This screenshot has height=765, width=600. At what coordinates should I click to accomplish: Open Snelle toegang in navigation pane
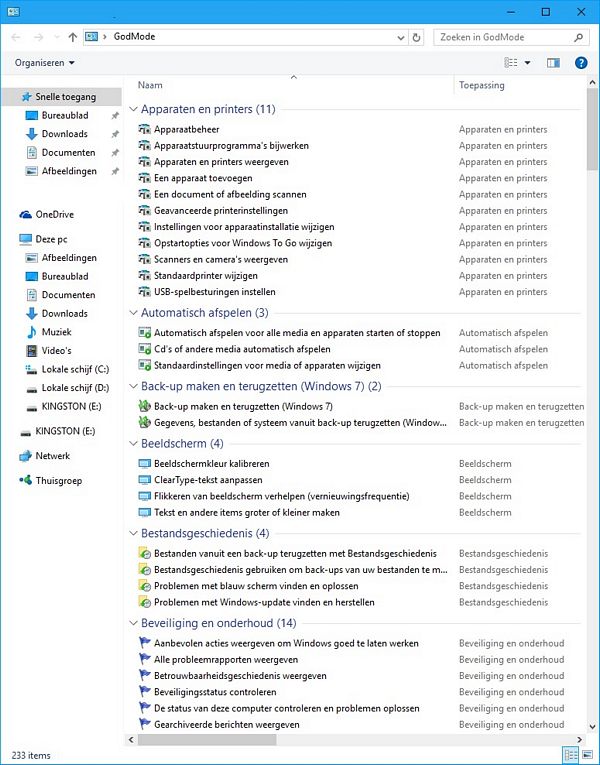(65, 97)
